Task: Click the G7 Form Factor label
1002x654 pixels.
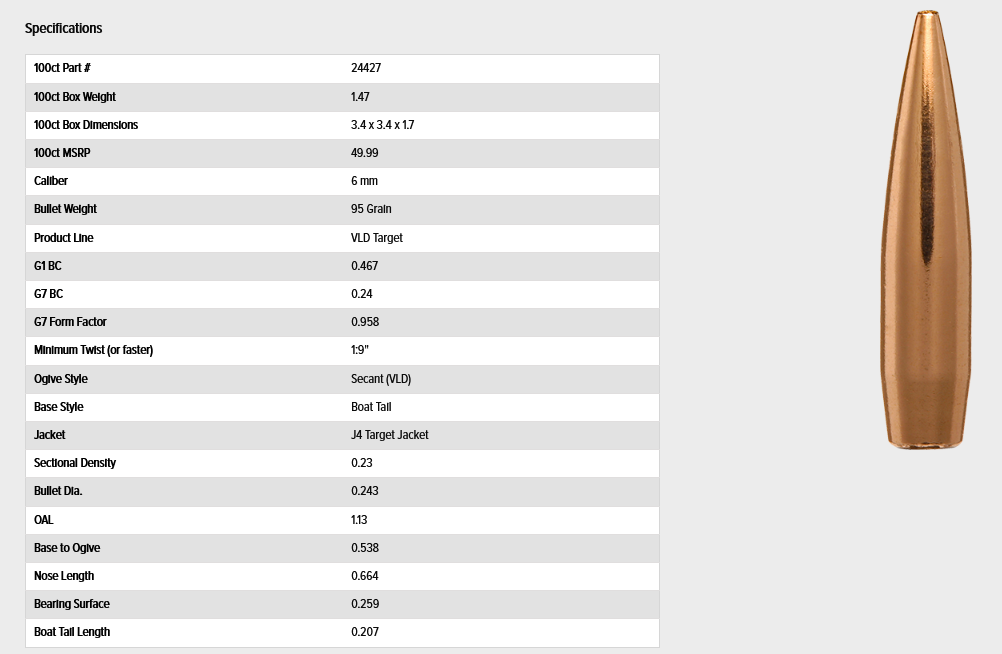Action: coord(70,322)
